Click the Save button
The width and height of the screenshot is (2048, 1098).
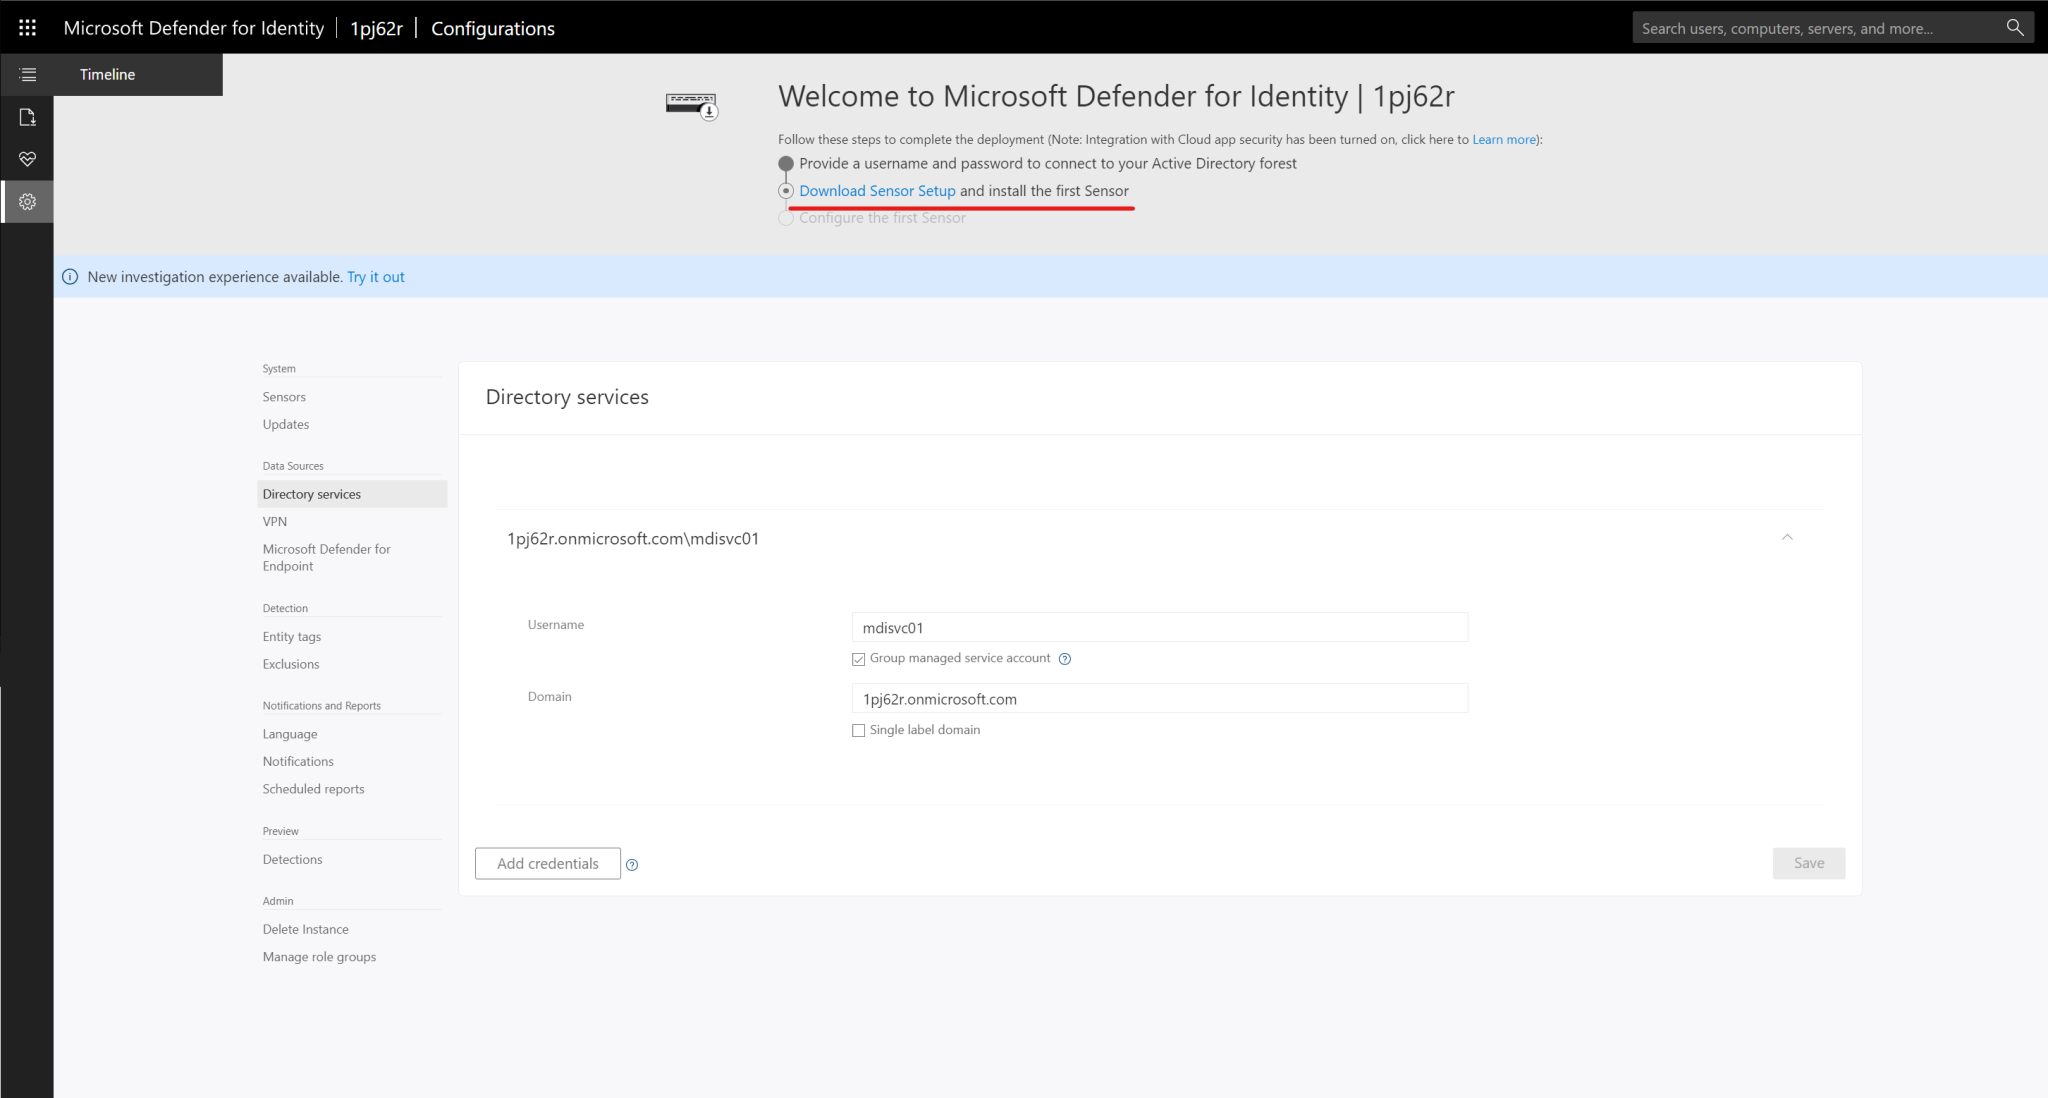click(1808, 863)
